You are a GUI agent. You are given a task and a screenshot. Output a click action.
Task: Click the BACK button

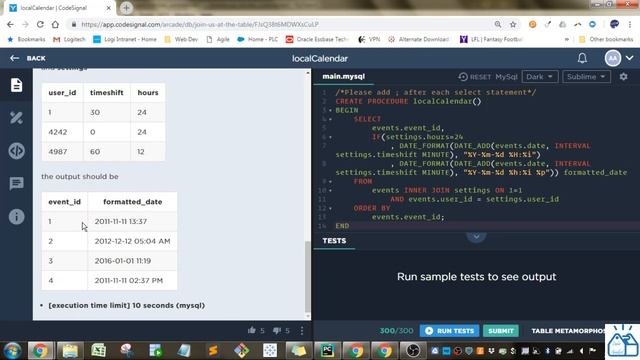[28, 58]
